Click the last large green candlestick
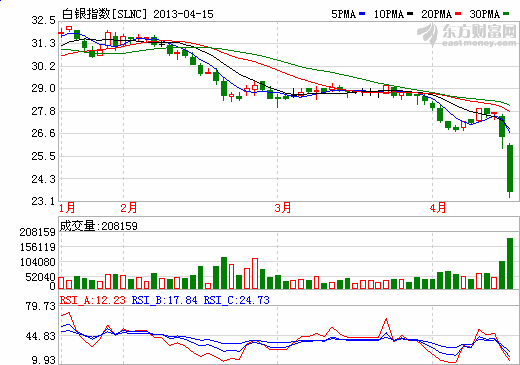This screenshot has width=520, height=365. pyautogui.click(x=510, y=169)
